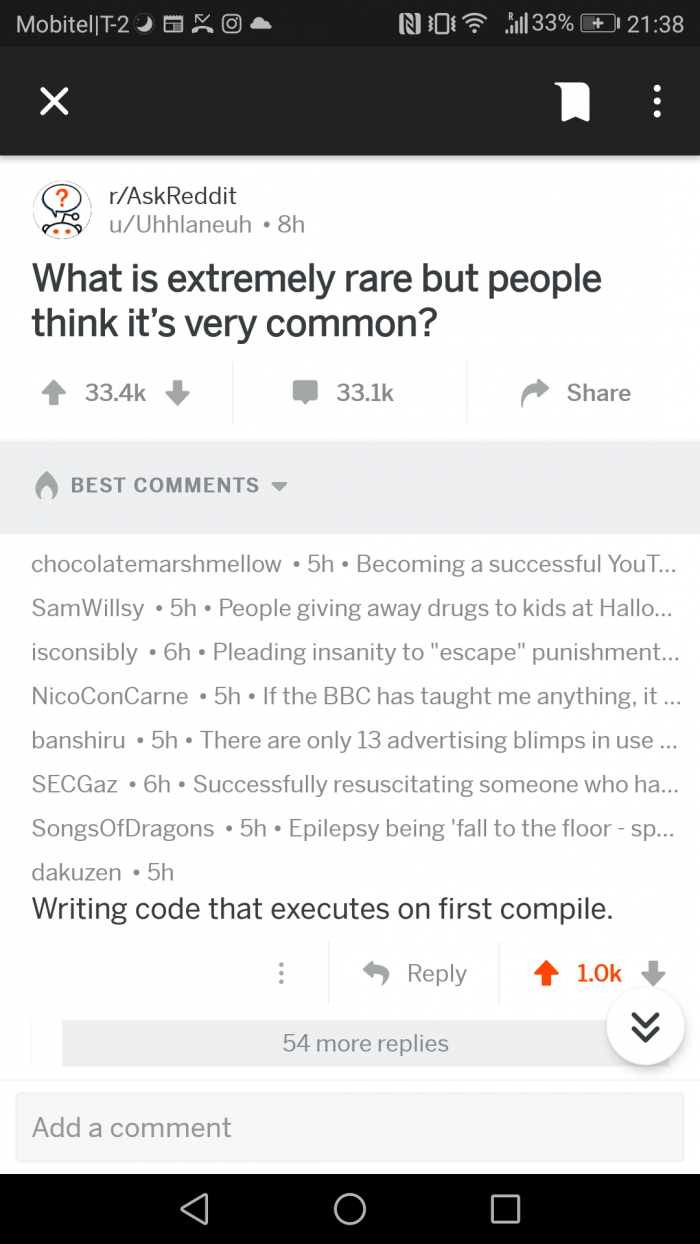Image resolution: width=700 pixels, height=1244 pixels.
Task: Tap the r/AskReddit subreddit avatar
Action: [x=62, y=210]
